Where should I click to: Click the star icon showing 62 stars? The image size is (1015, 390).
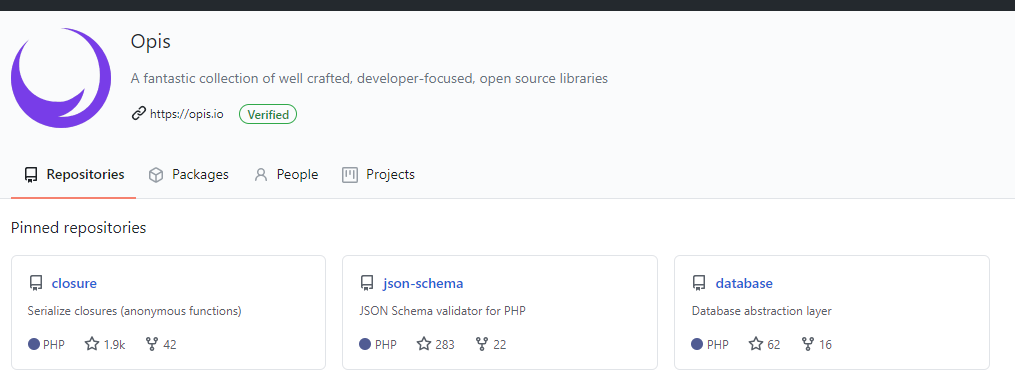(756, 344)
